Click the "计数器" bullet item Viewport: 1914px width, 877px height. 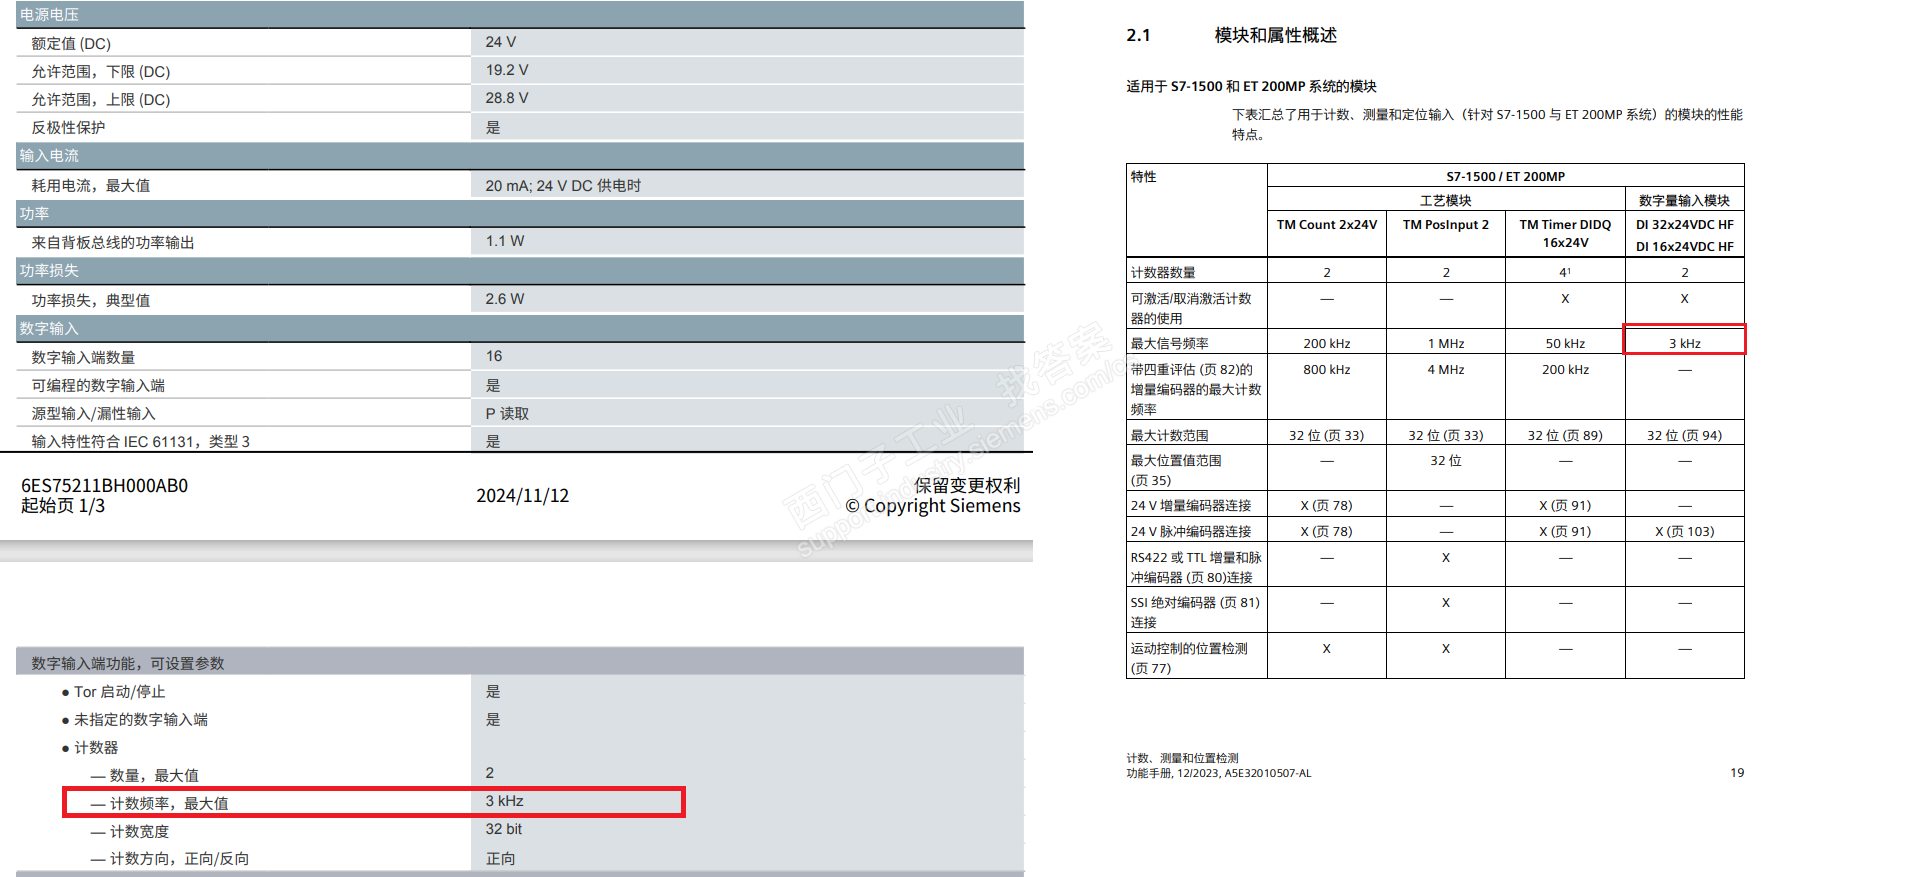[x=96, y=748]
